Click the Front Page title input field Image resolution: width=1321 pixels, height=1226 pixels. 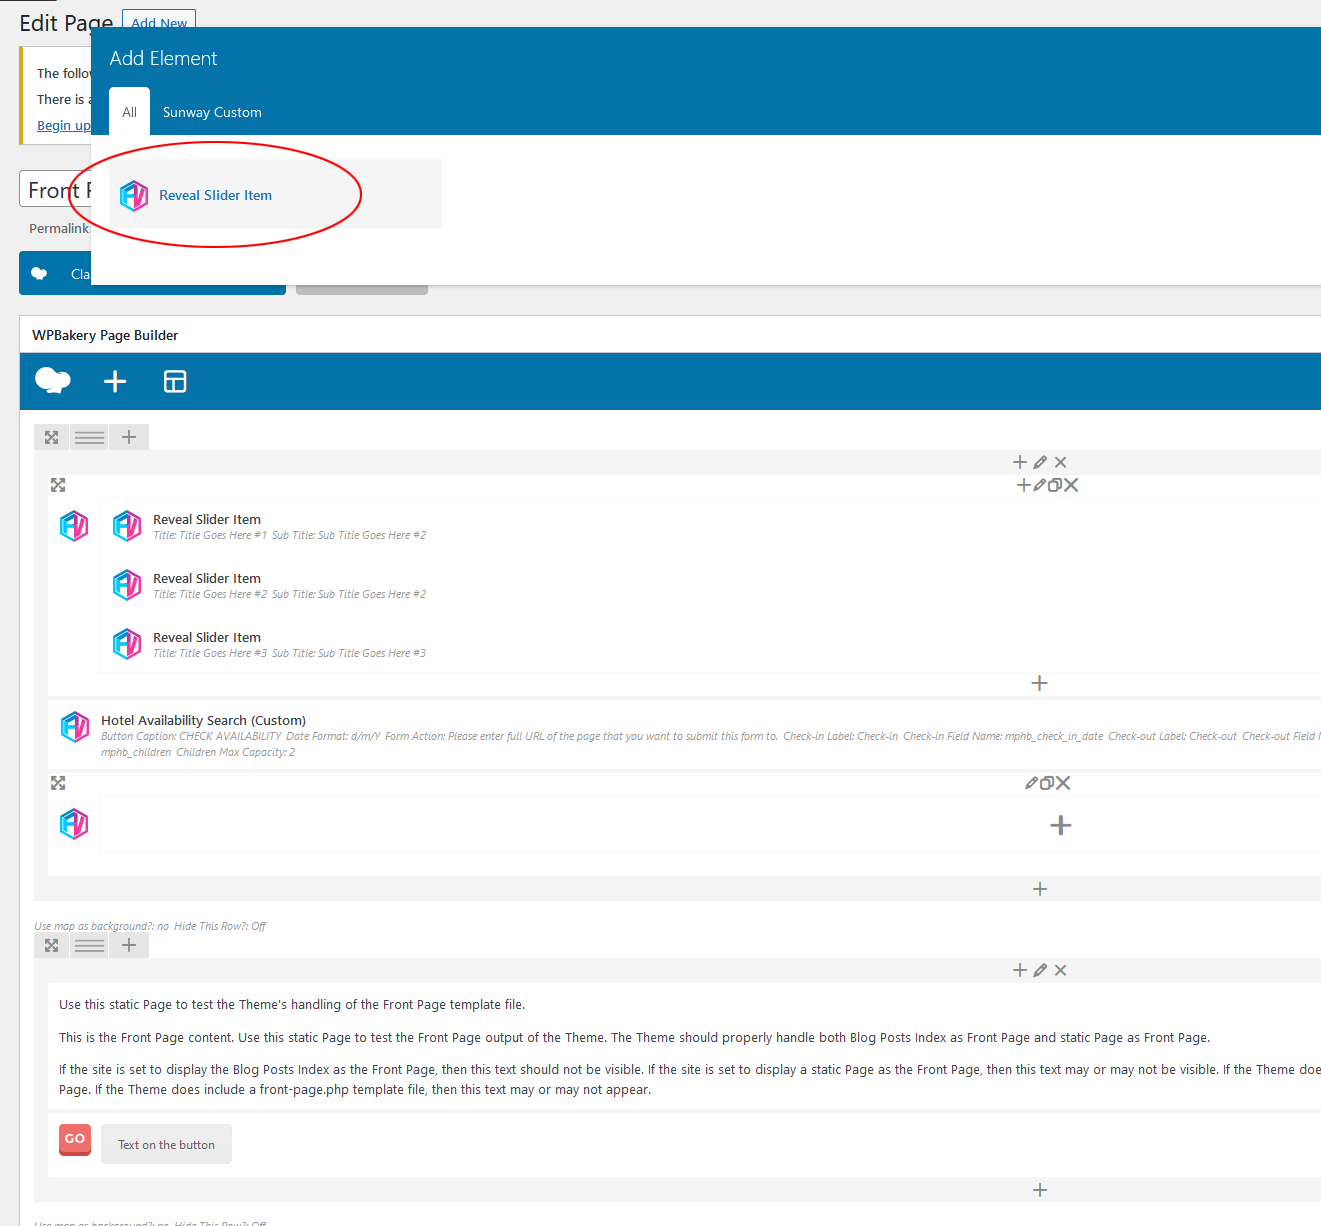pyautogui.click(x=55, y=190)
